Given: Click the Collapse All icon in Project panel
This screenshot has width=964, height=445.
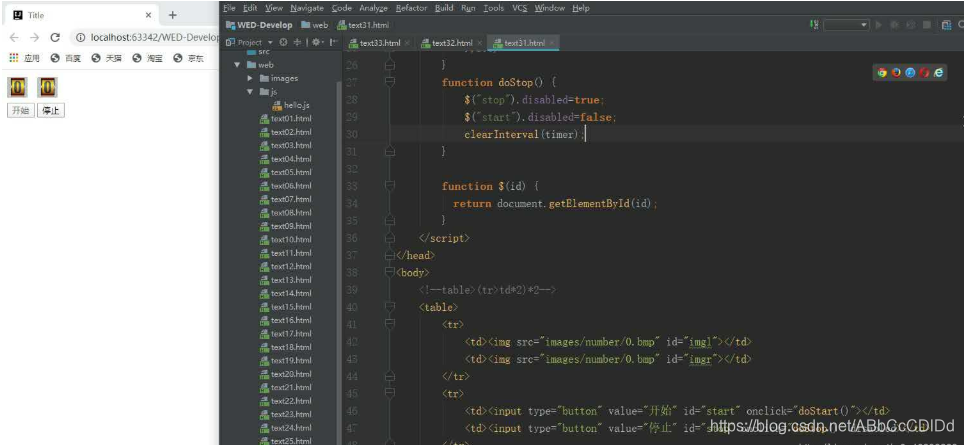Looking at the screenshot, I should click(x=298, y=42).
